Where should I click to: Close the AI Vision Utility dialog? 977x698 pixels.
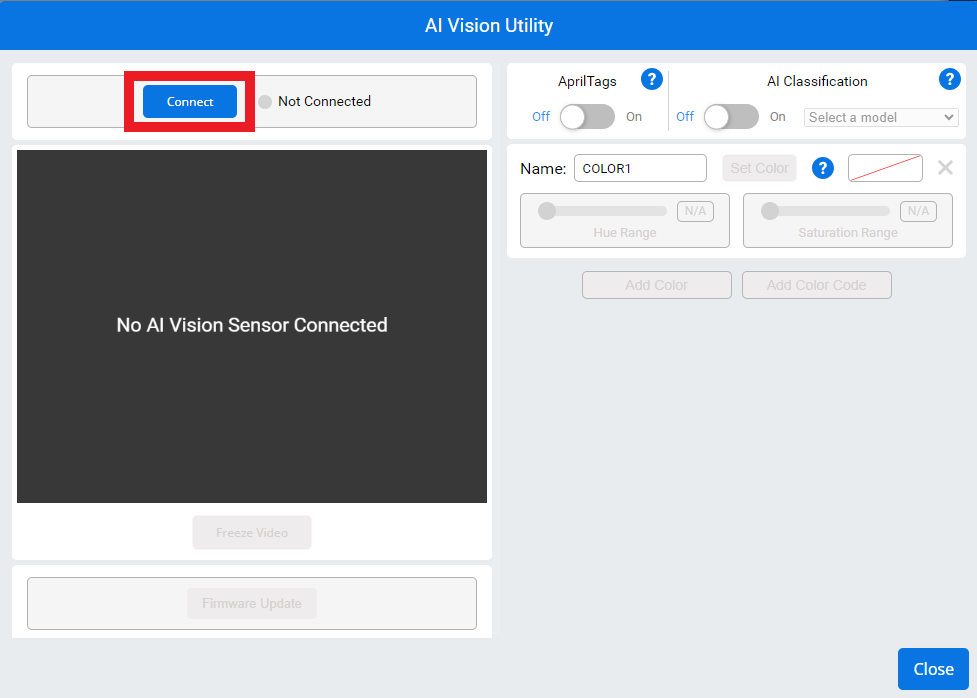click(x=932, y=668)
